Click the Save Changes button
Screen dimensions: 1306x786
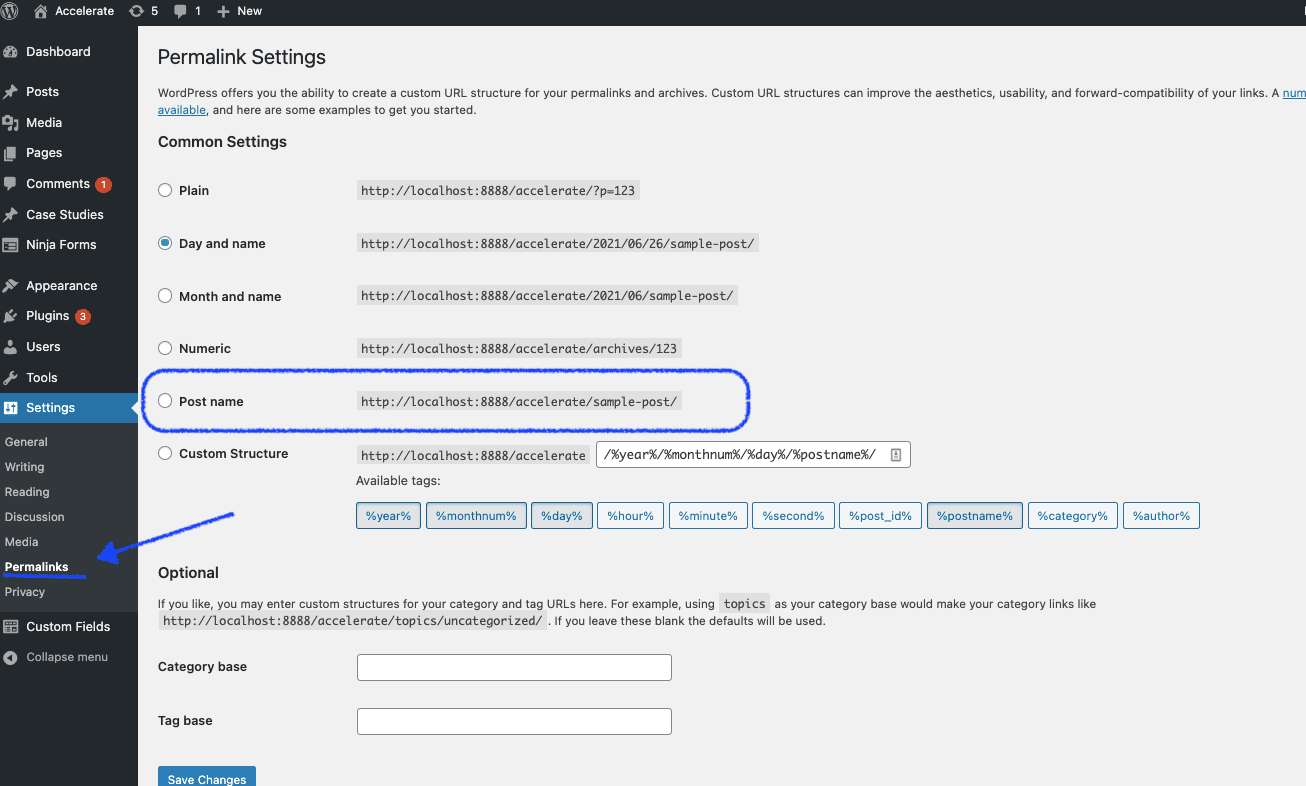coord(207,777)
